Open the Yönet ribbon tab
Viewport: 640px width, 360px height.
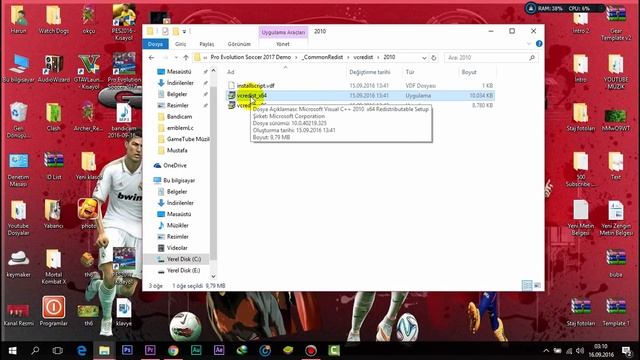[x=283, y=44]
